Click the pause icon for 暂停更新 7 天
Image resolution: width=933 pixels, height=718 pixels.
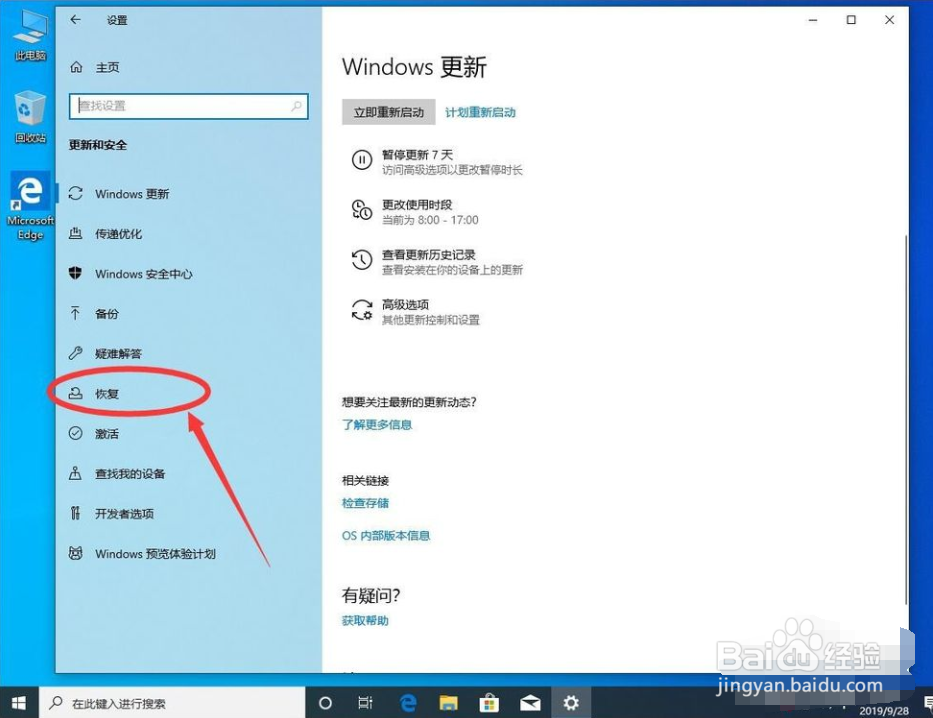tap(362, 160)
